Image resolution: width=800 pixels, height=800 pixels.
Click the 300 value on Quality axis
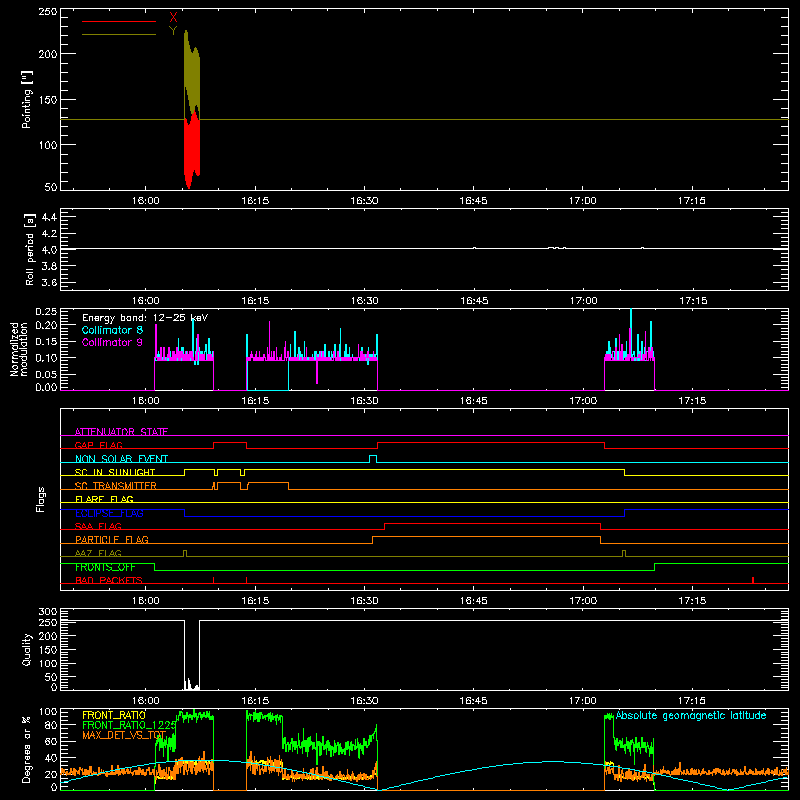click(48, 612)
